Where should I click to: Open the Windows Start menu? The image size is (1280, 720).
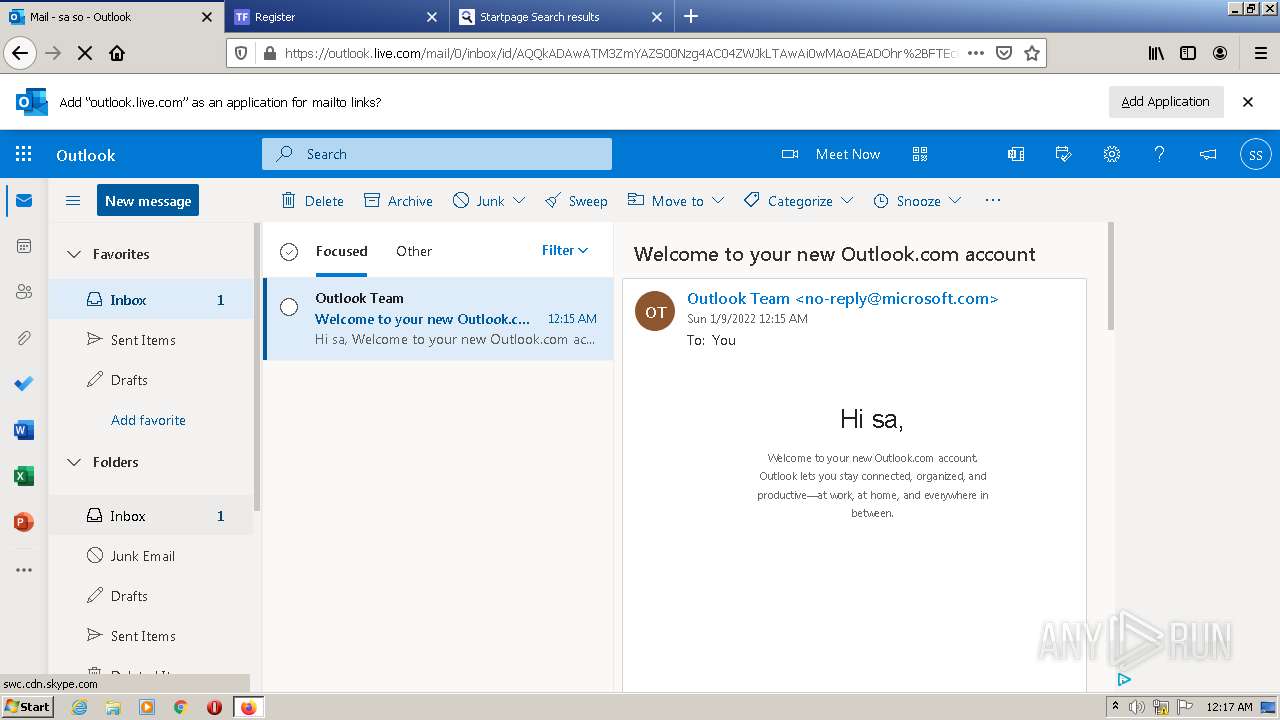tap(27, 706)
